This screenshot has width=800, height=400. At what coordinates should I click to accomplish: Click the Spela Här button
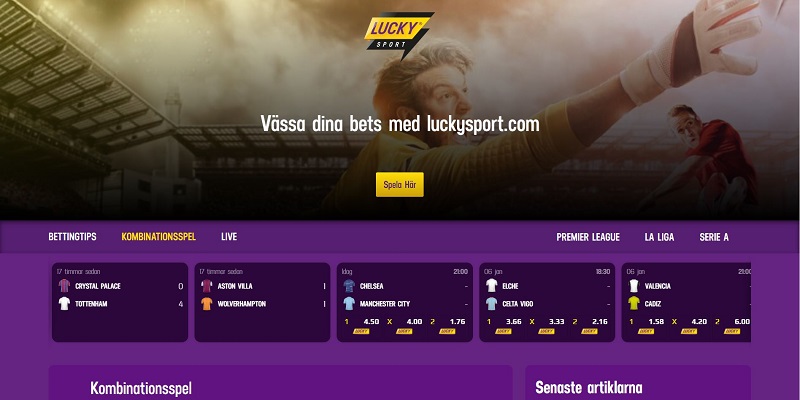[x=399, y=185]
